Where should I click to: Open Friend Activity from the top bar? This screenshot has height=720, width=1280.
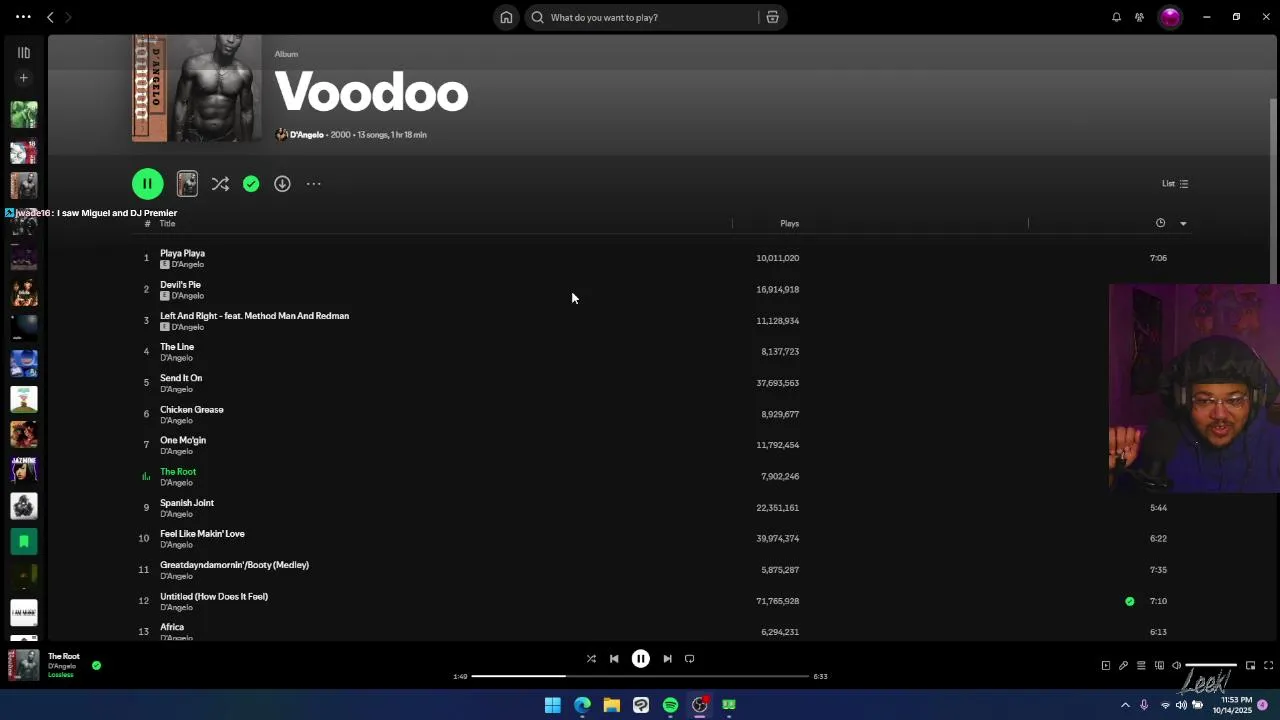coord(1139,17)
